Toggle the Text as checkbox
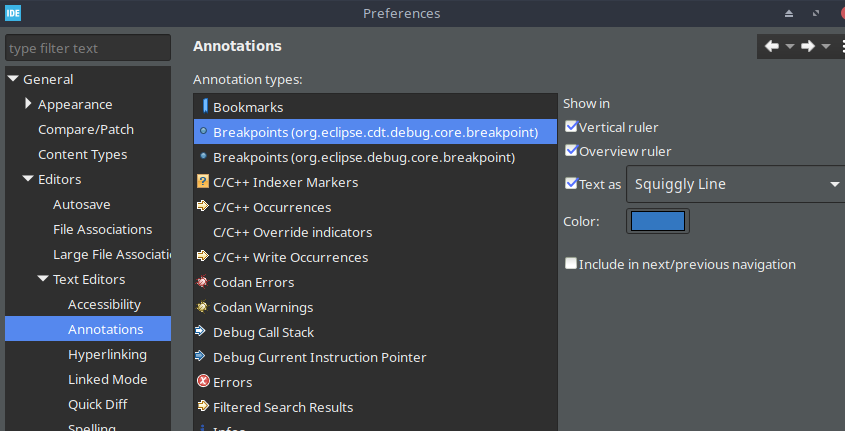The width and height of the screenshot is (845, 431). [x=571, y=183]
